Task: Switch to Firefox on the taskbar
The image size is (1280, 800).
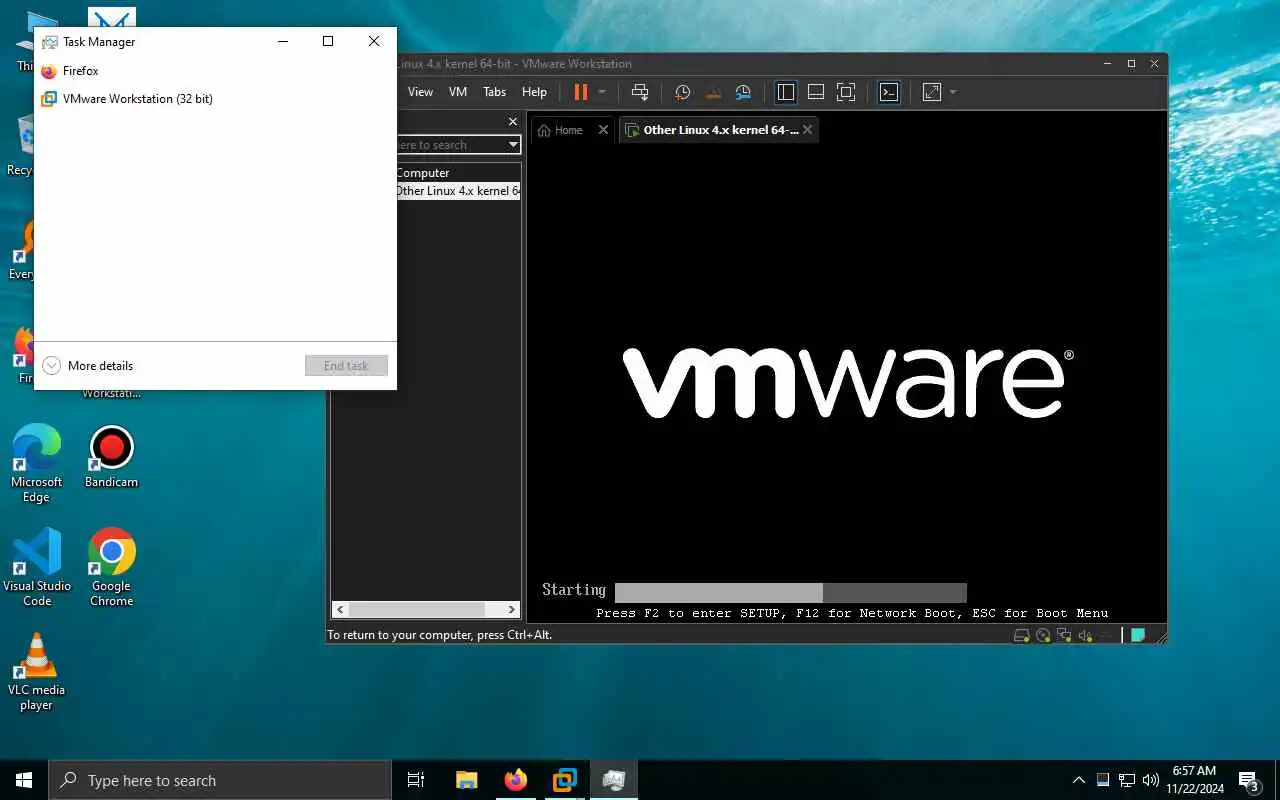Action: pyautogui.click(x=516, y=780)
